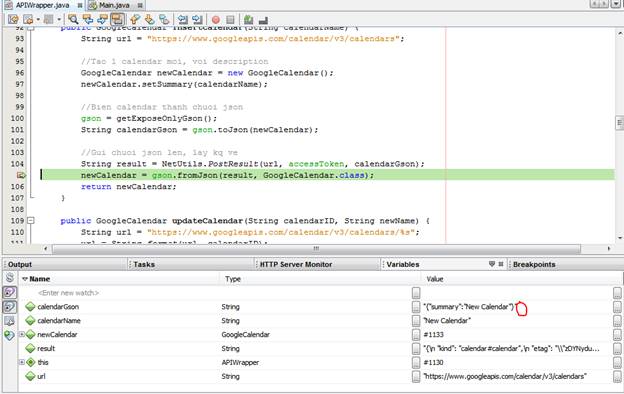The image size is (624, 394).
Task: Click editor horizontal scrollbar thumb
Action: click(316, 249)
